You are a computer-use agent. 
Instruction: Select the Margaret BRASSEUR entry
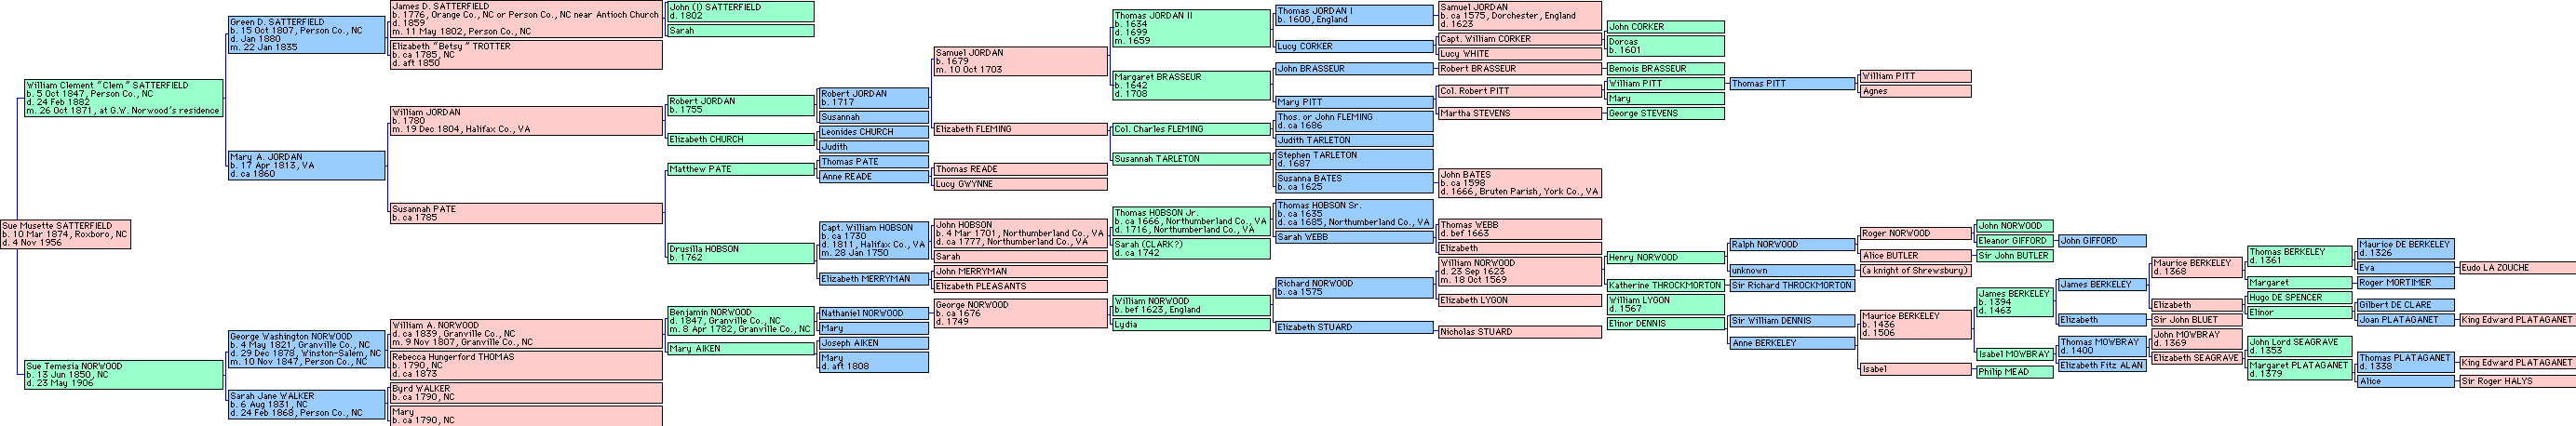coord(1191,85)
